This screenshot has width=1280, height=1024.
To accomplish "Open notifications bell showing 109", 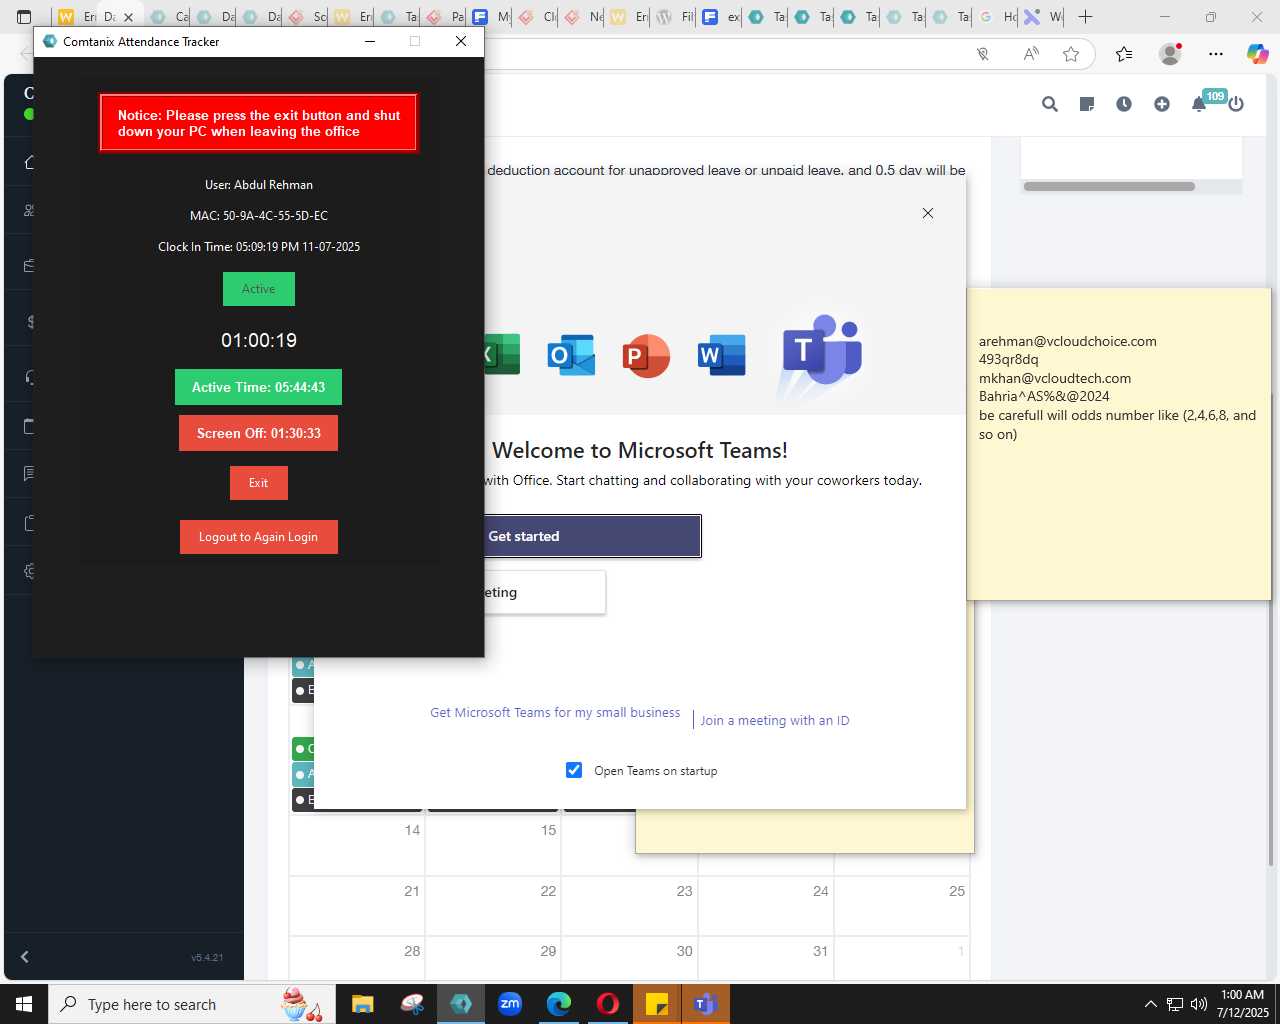I will tap(1200, 103).
